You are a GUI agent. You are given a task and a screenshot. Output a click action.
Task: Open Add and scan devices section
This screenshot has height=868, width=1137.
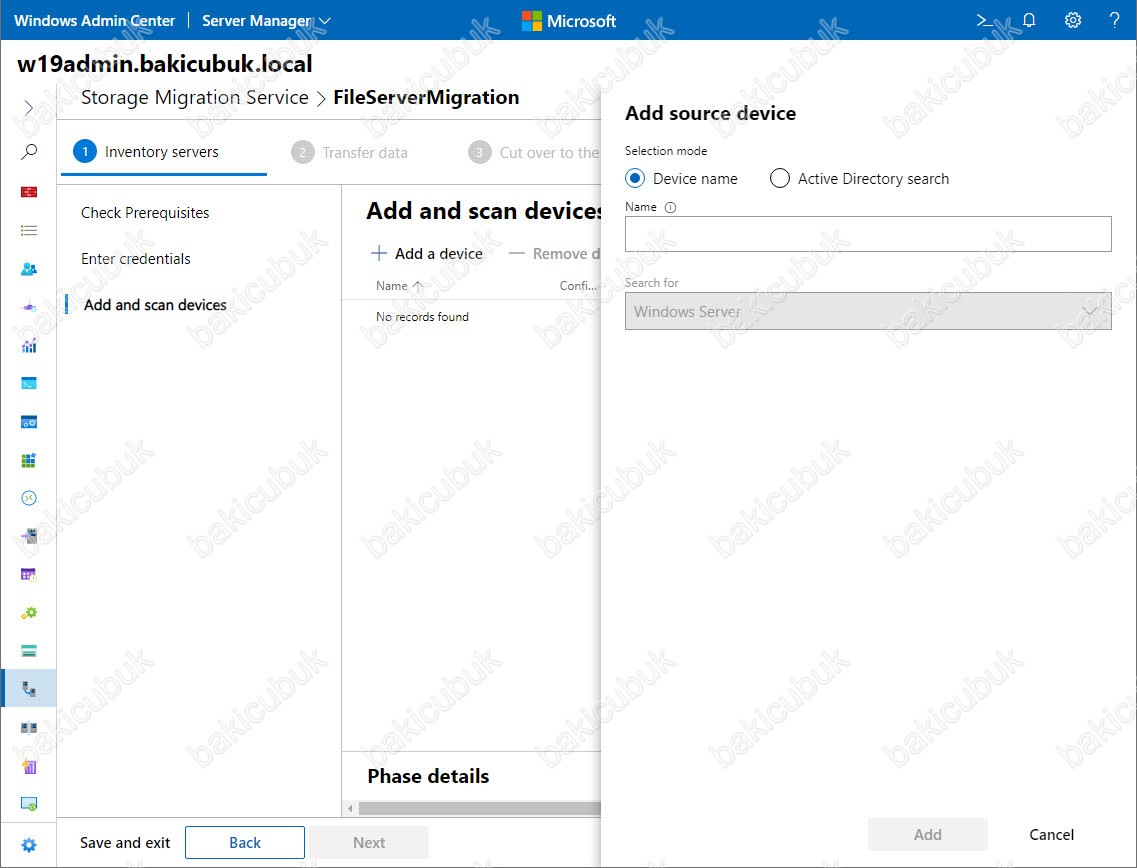click(x=155, y=305)
